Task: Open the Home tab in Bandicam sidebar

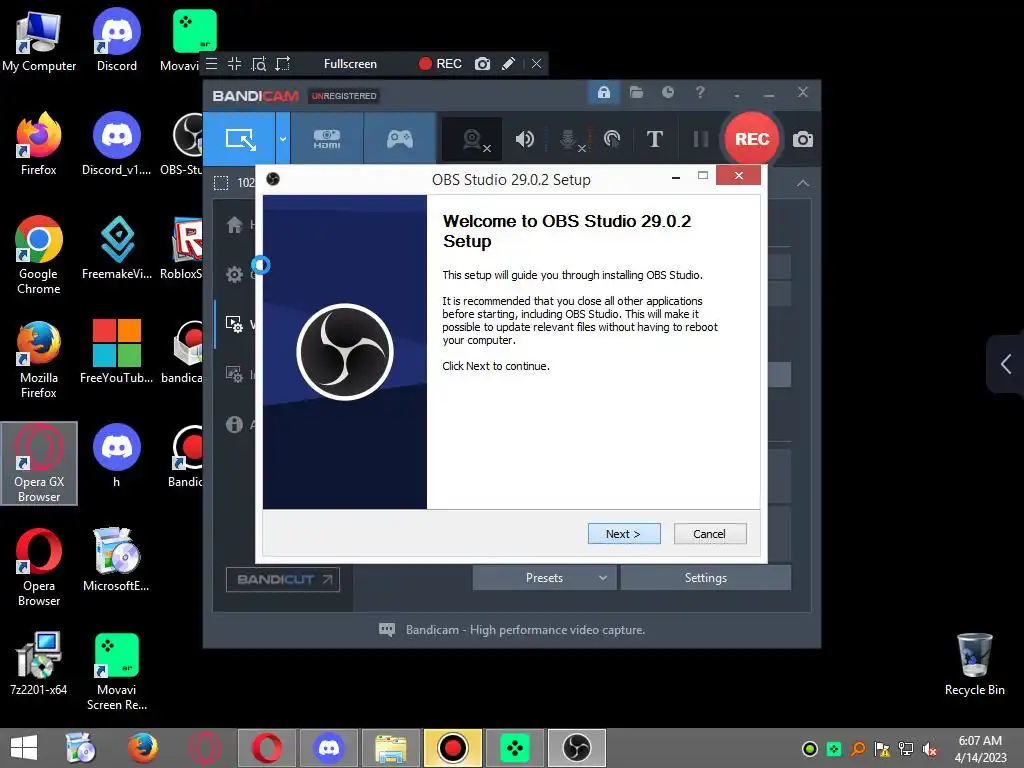Action: click(x=234, y=225)
